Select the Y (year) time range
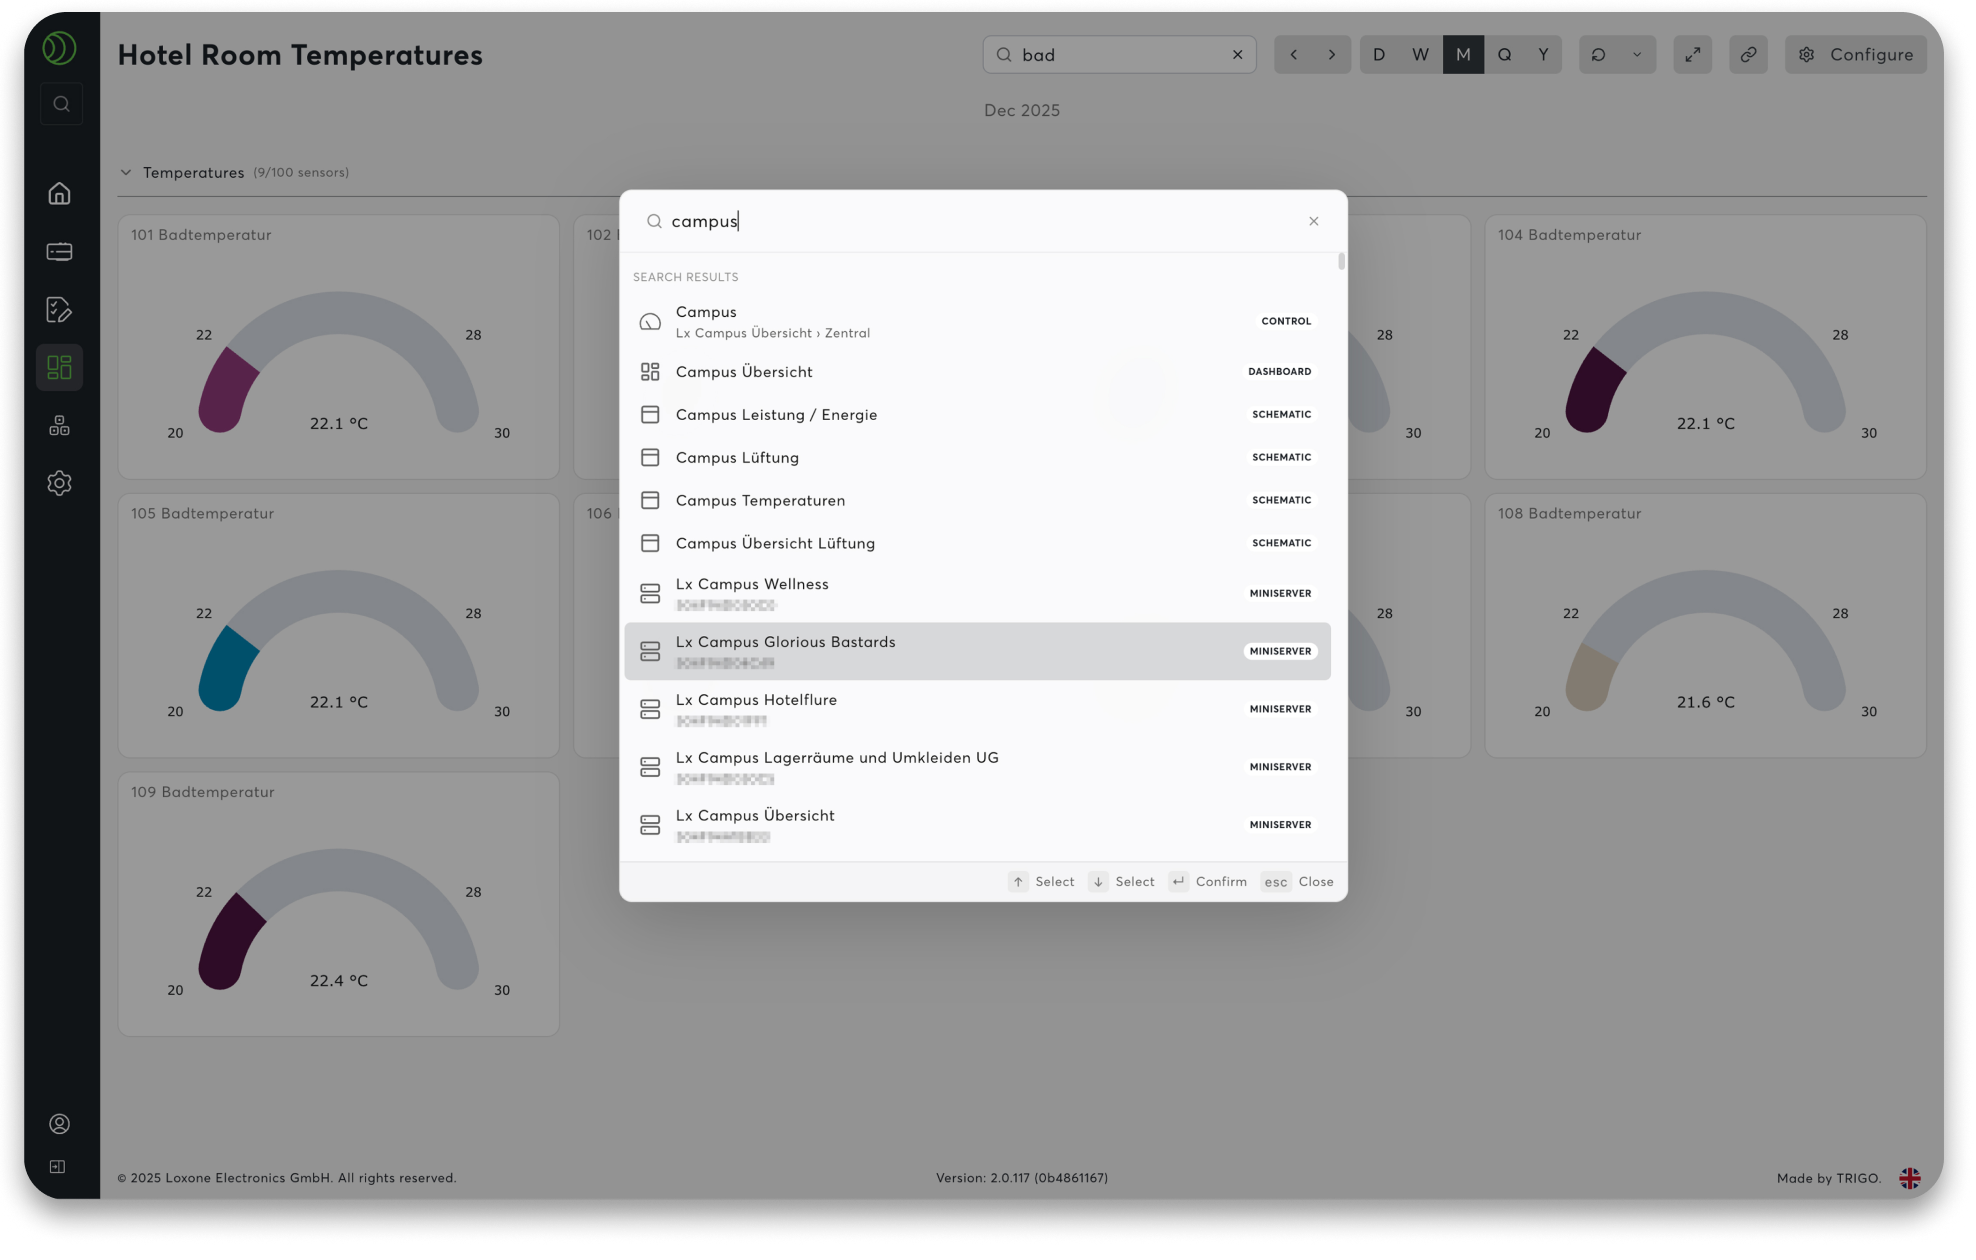The width and height of the screenshot is (1976, 1260). coord(1543,55)
